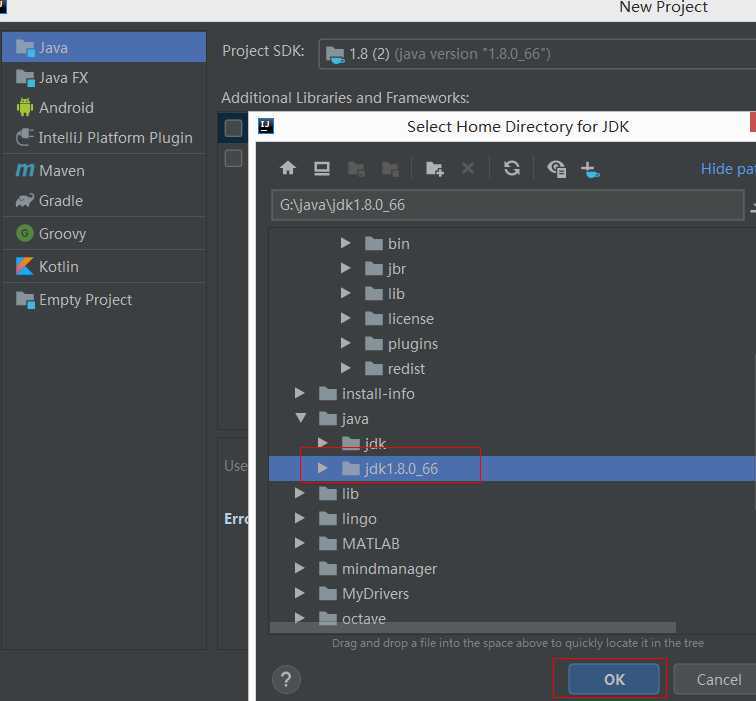
Task: Click the IntelliJ icon in dialog title
Action: pyautogui.click(x=266, y=126)
